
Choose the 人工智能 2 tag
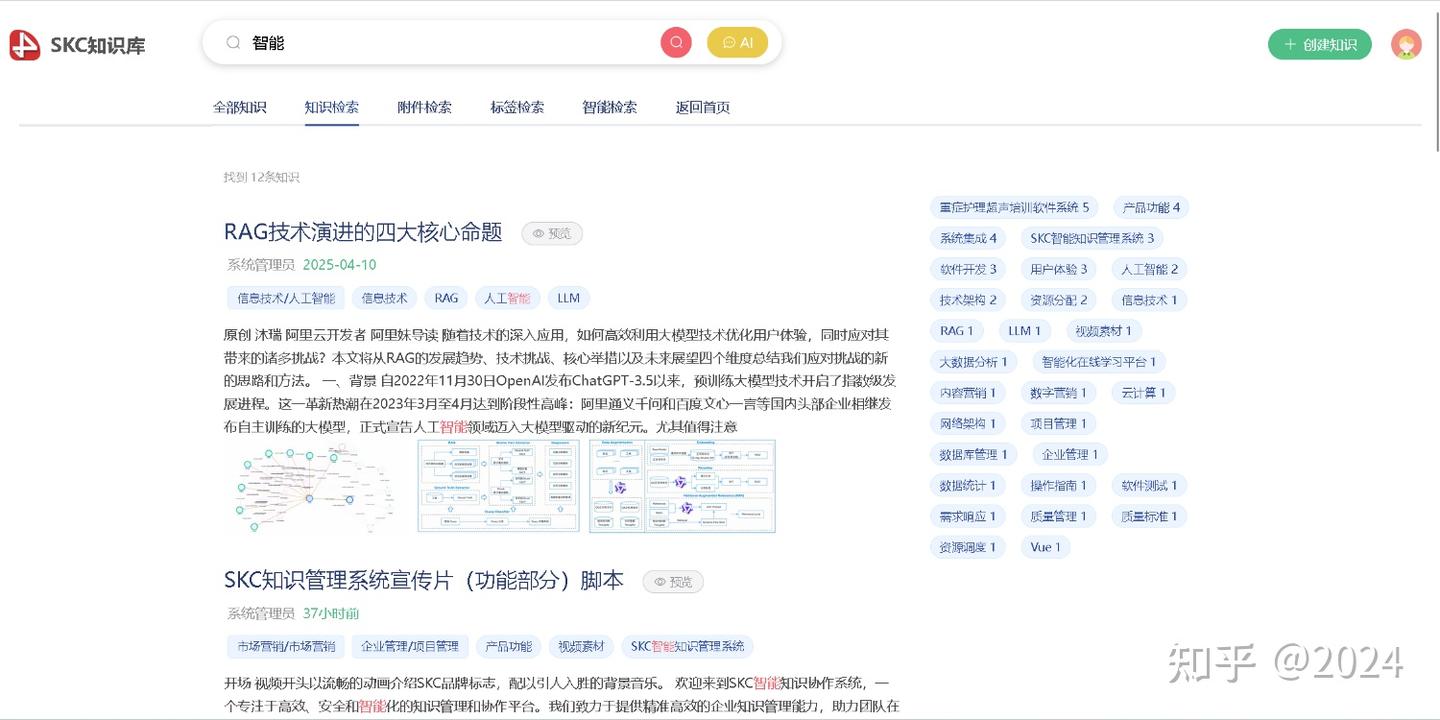click(x=1149, y=269)
